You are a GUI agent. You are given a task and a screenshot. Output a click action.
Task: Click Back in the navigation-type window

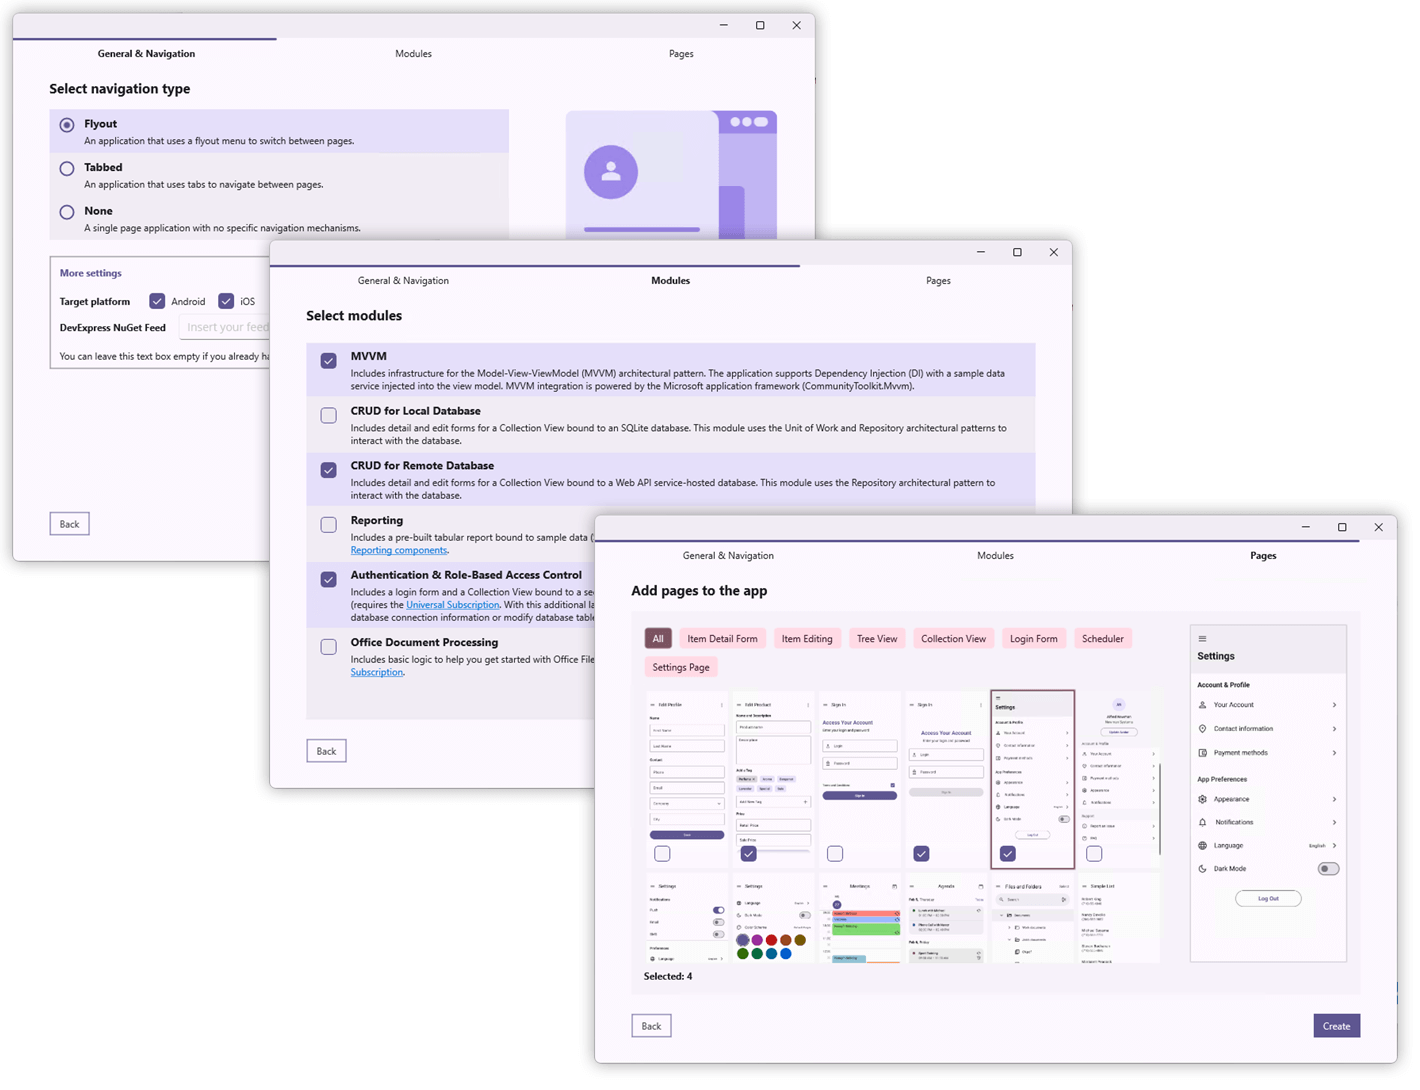pyautogui.click(x=69, y=524)
